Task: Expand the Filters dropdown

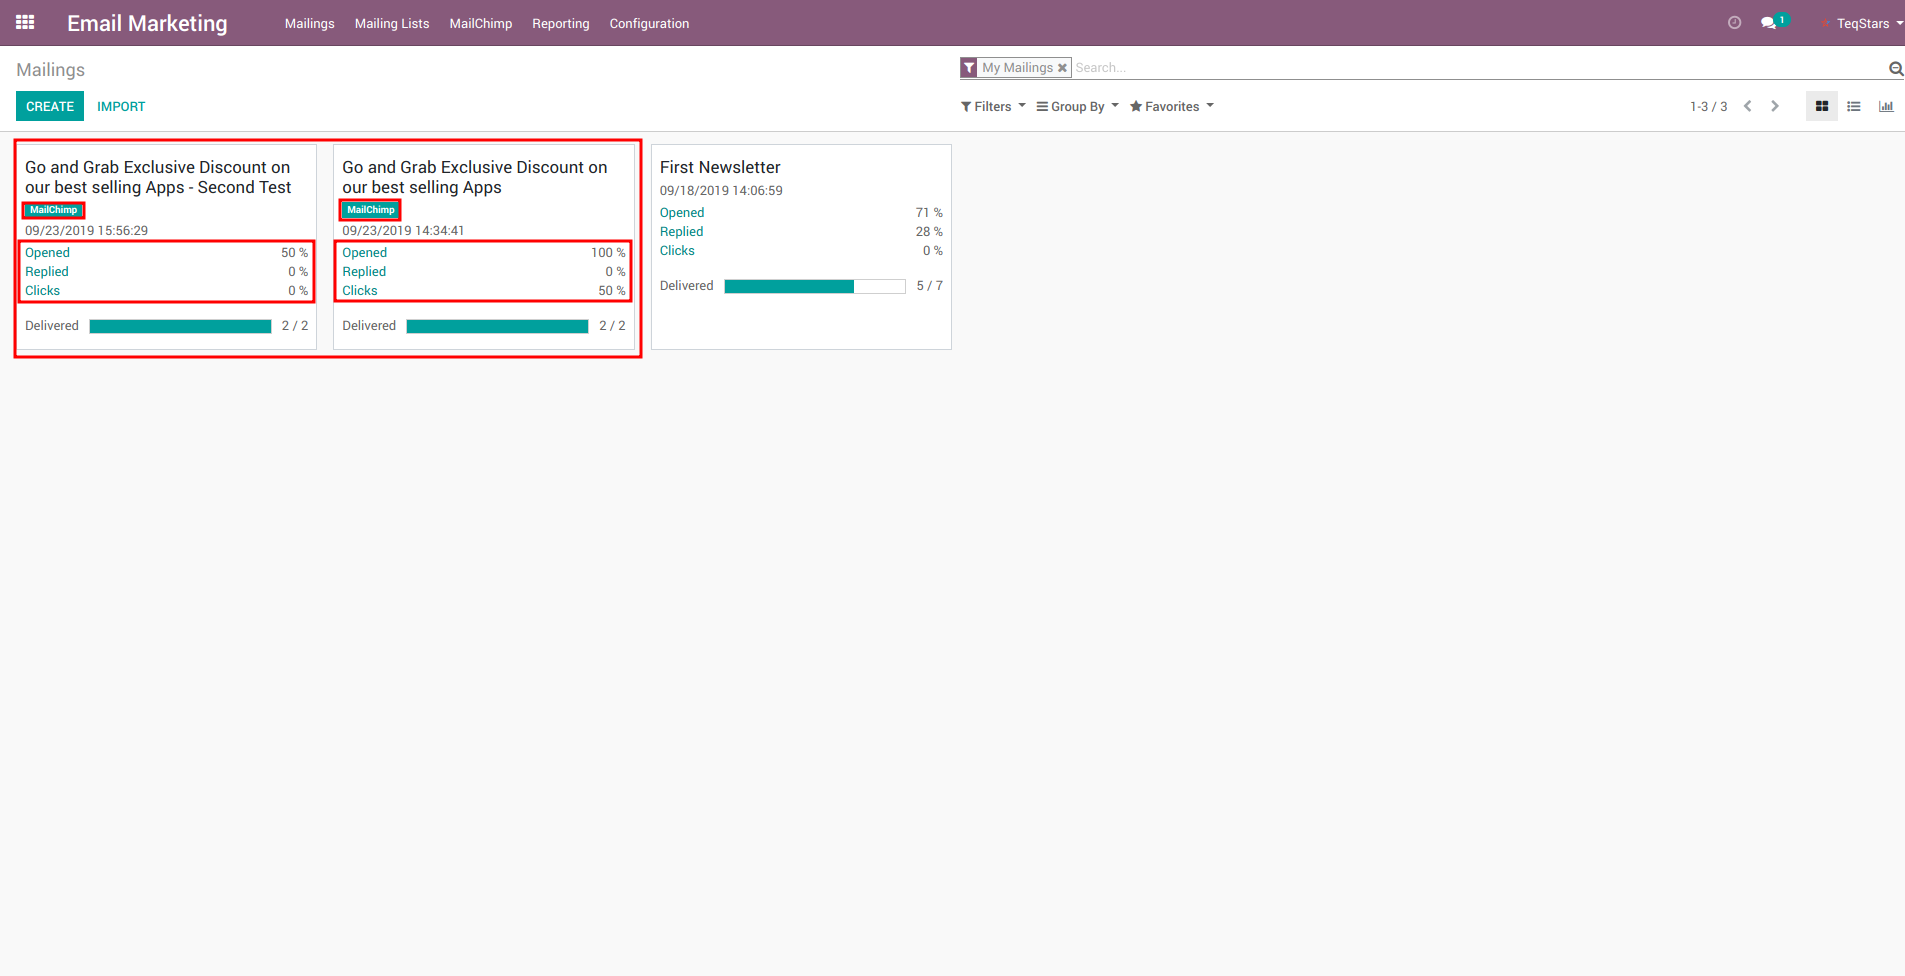Action: (993, 106)
